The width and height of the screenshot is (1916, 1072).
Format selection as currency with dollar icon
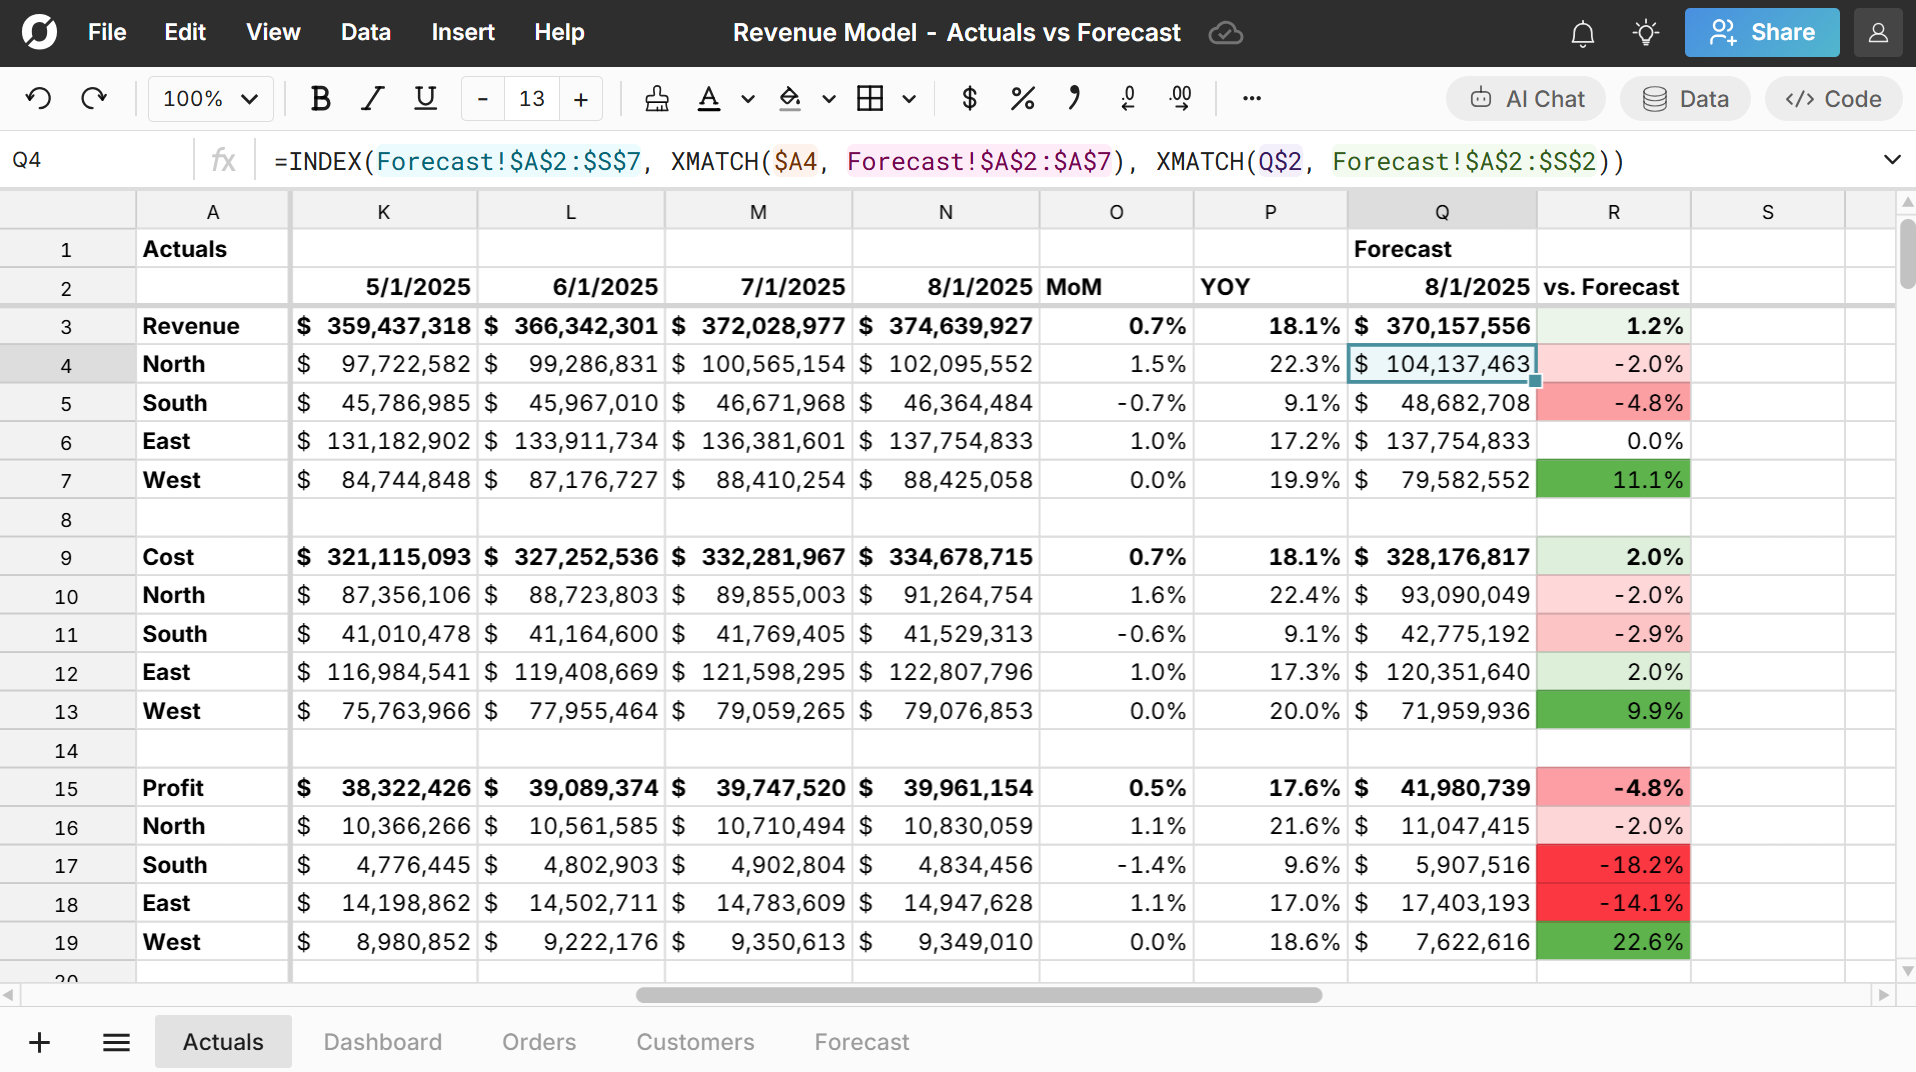pos(968,98)
